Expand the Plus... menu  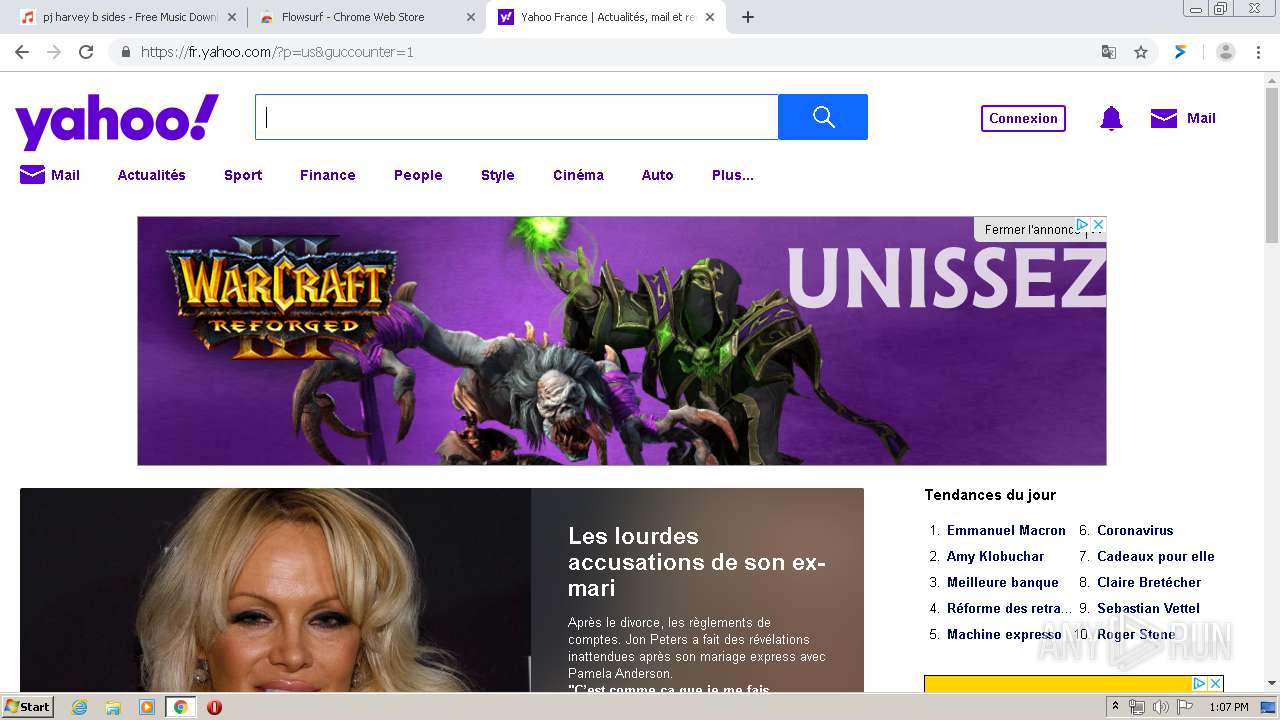click(733, 175)
